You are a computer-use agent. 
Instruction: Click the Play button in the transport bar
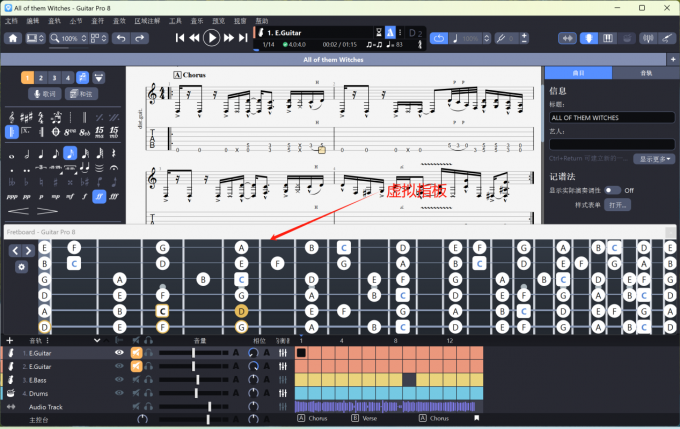pos(211,38)
